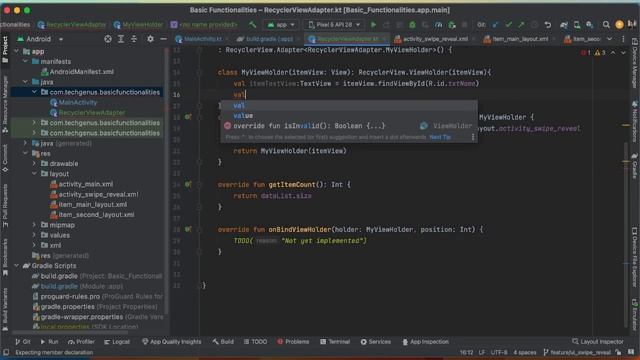This screenshot has width=640, height=360.
Task: Open the app run configuration dropdown
Action: (281, 24)
